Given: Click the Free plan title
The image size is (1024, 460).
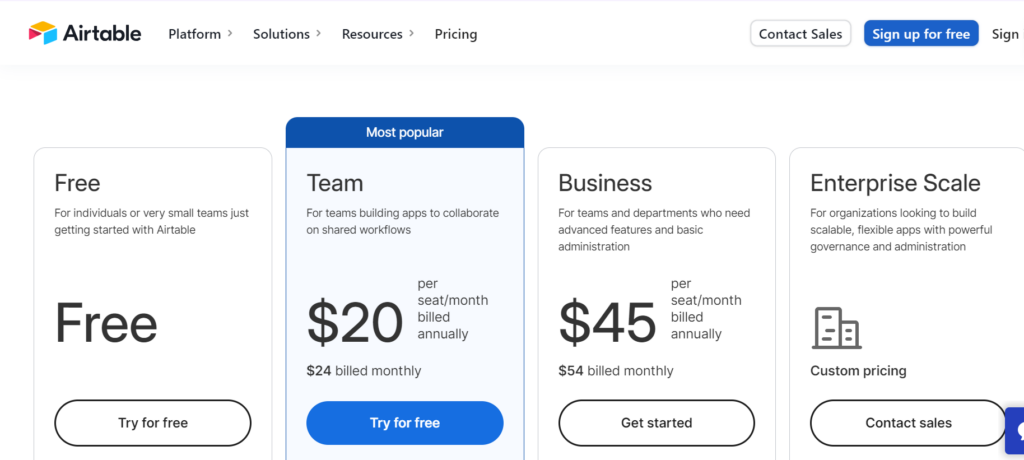Looking at the screenshot, I should pos(78,183).
